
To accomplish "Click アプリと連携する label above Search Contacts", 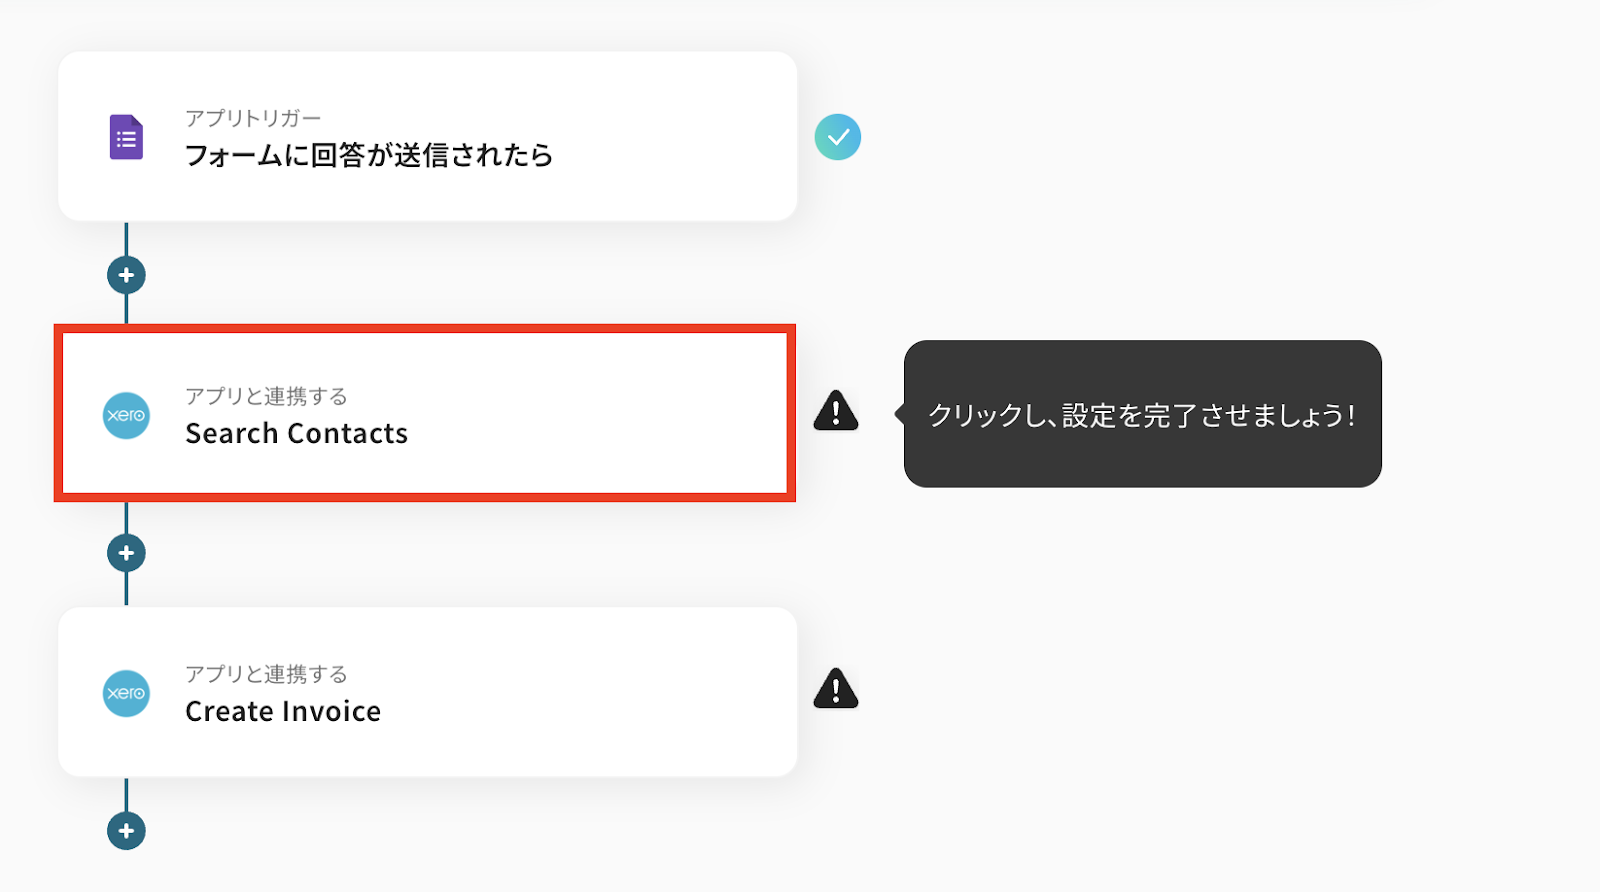I will 266,396.
